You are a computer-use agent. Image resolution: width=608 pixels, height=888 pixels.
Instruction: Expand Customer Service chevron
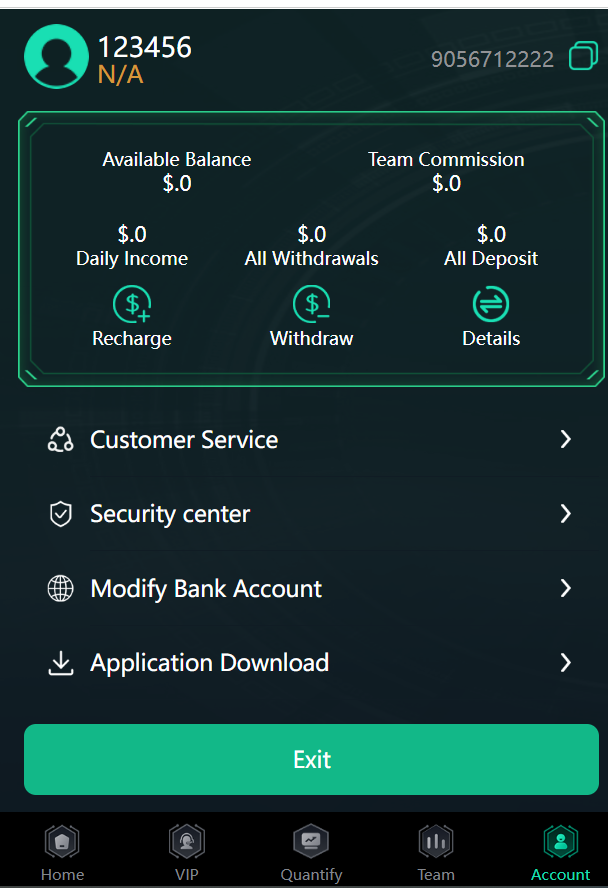(566, 440)
